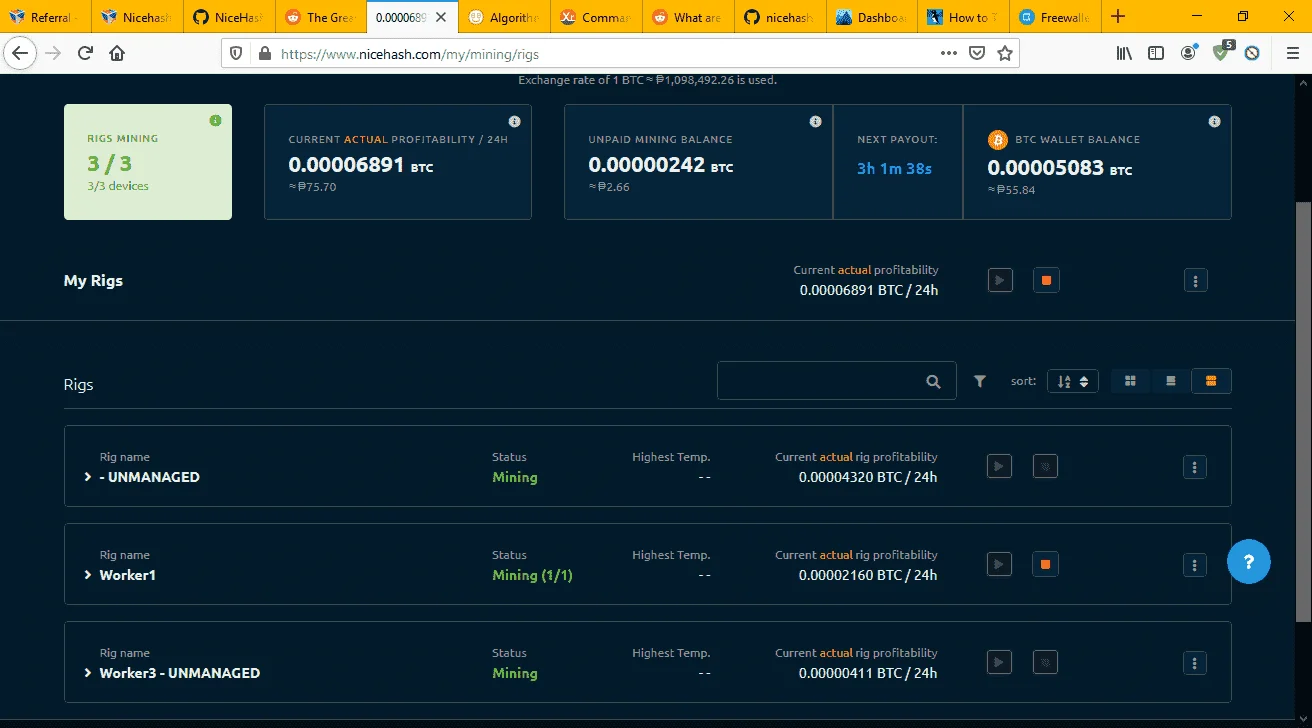Screen dimensions: 1312x728
Task: Click the Pocket save icon
Action: pos(978,54)
